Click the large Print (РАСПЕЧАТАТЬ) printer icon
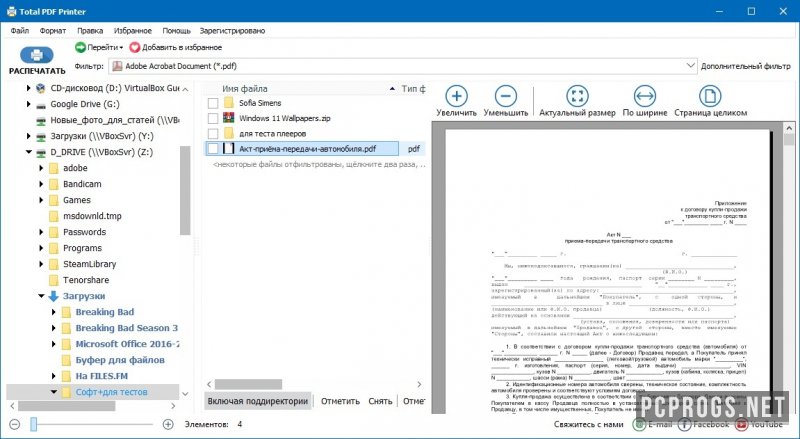 coord(36,56)
